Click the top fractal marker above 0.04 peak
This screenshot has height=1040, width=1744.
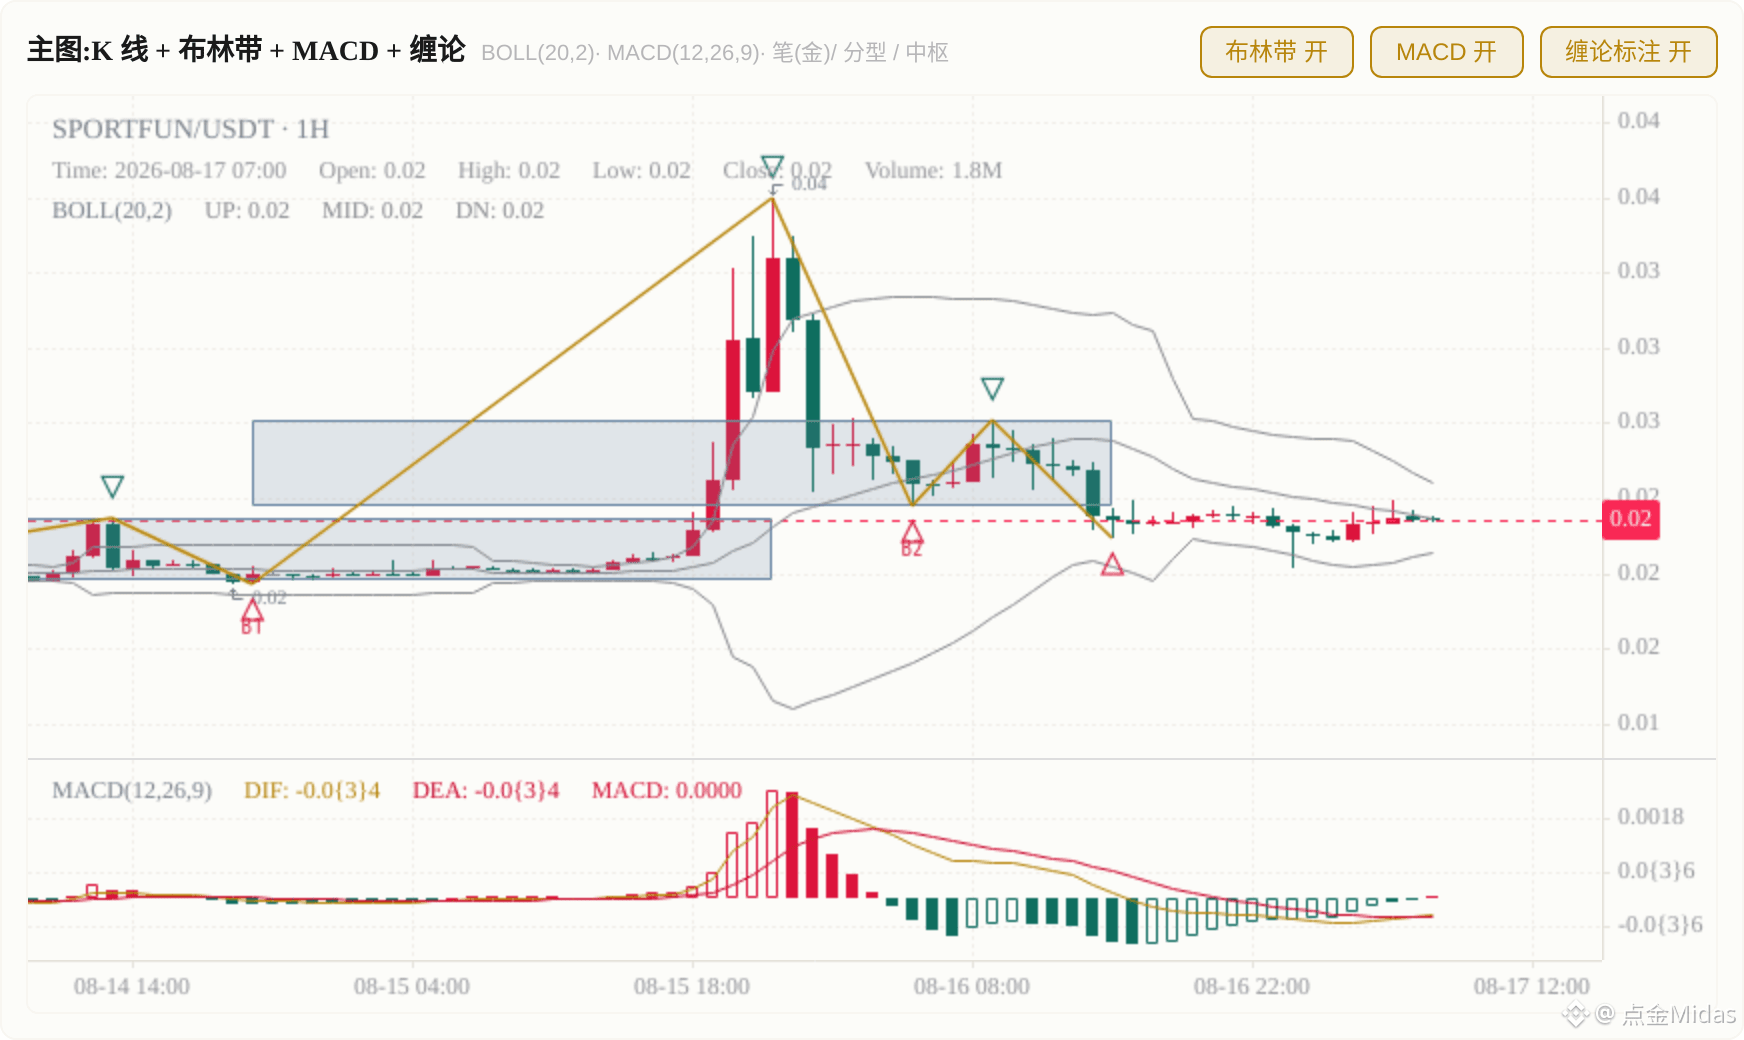point(772,165)
